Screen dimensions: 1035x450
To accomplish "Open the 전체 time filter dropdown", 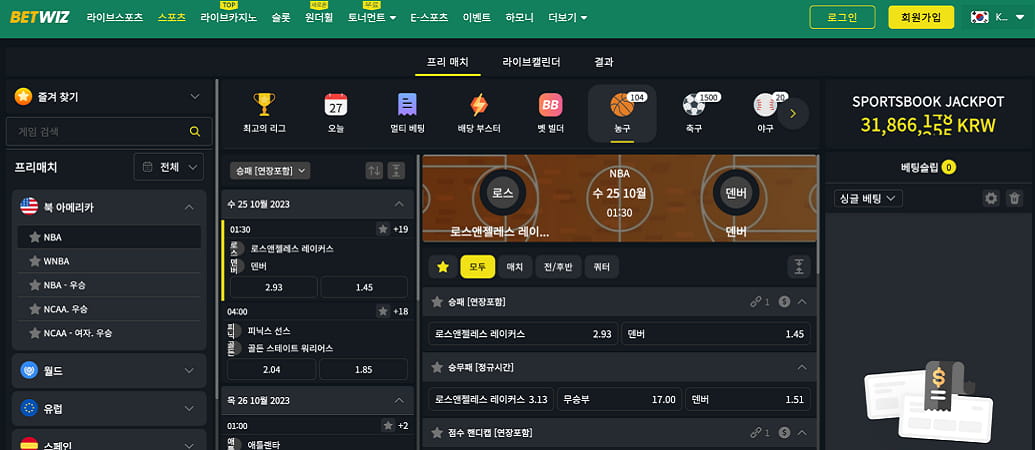I will coord(168,167).
